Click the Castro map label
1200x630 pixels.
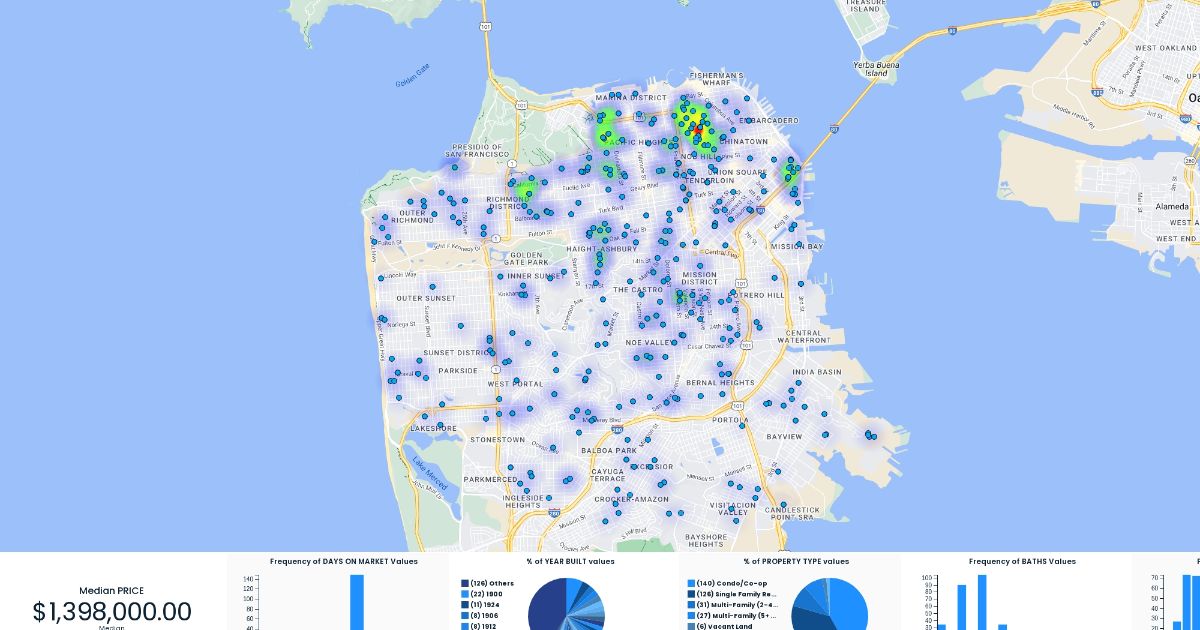tap(638, 290)
